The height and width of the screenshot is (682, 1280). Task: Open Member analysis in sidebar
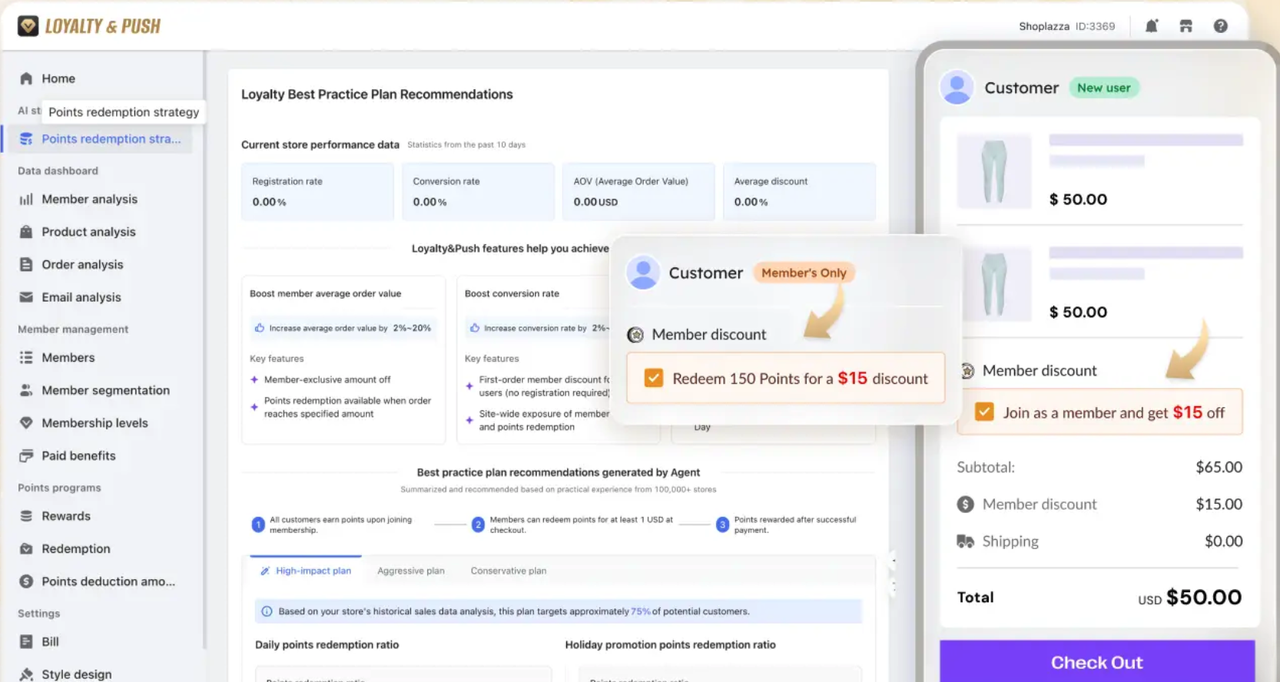(89, 199)
